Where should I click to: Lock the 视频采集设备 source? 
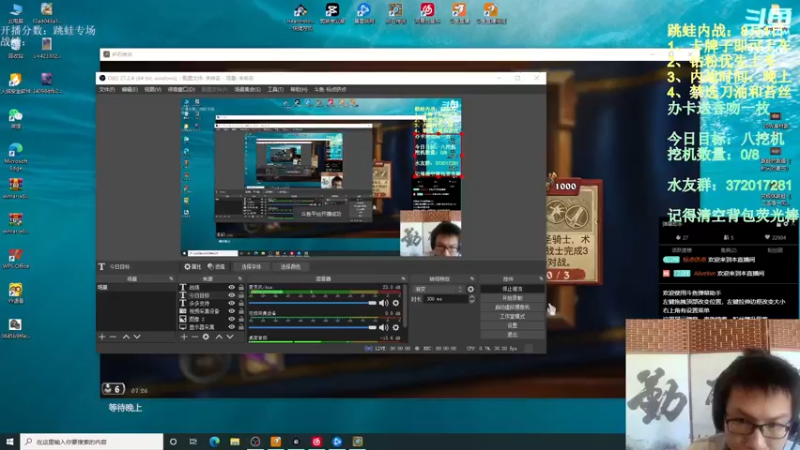pos(241,311)
